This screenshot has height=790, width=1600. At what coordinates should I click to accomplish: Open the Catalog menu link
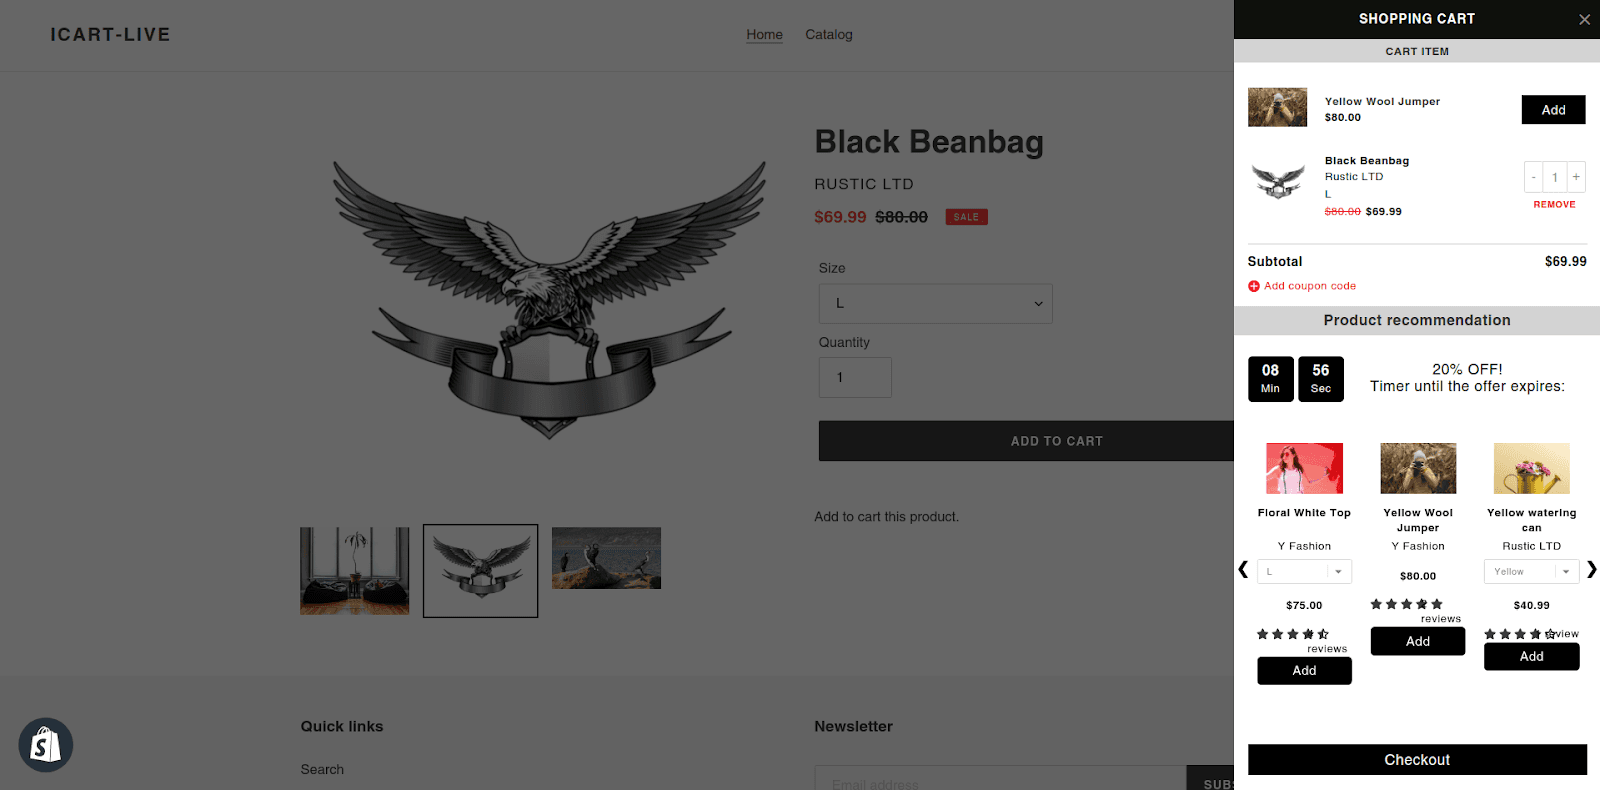[829, 35]
